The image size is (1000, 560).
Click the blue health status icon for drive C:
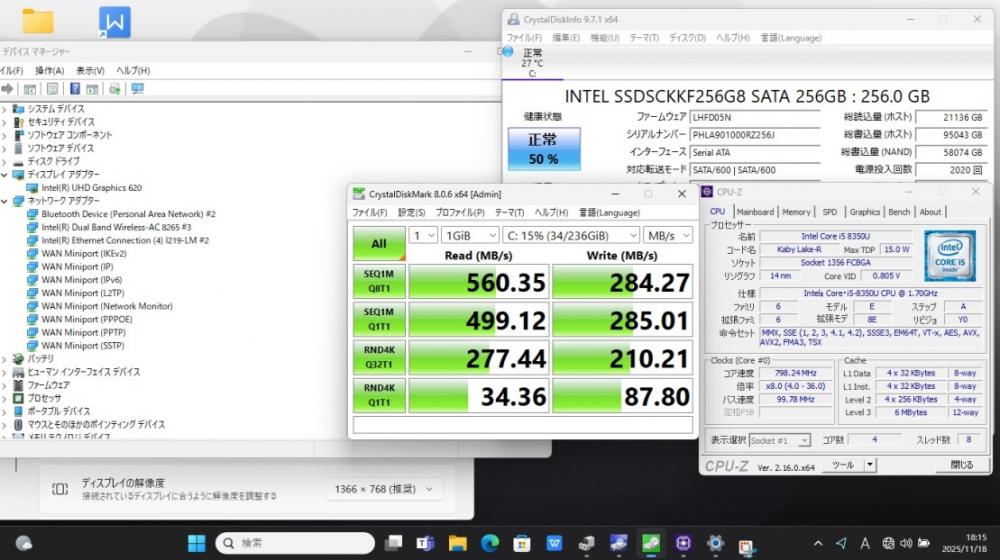(509, 52)
